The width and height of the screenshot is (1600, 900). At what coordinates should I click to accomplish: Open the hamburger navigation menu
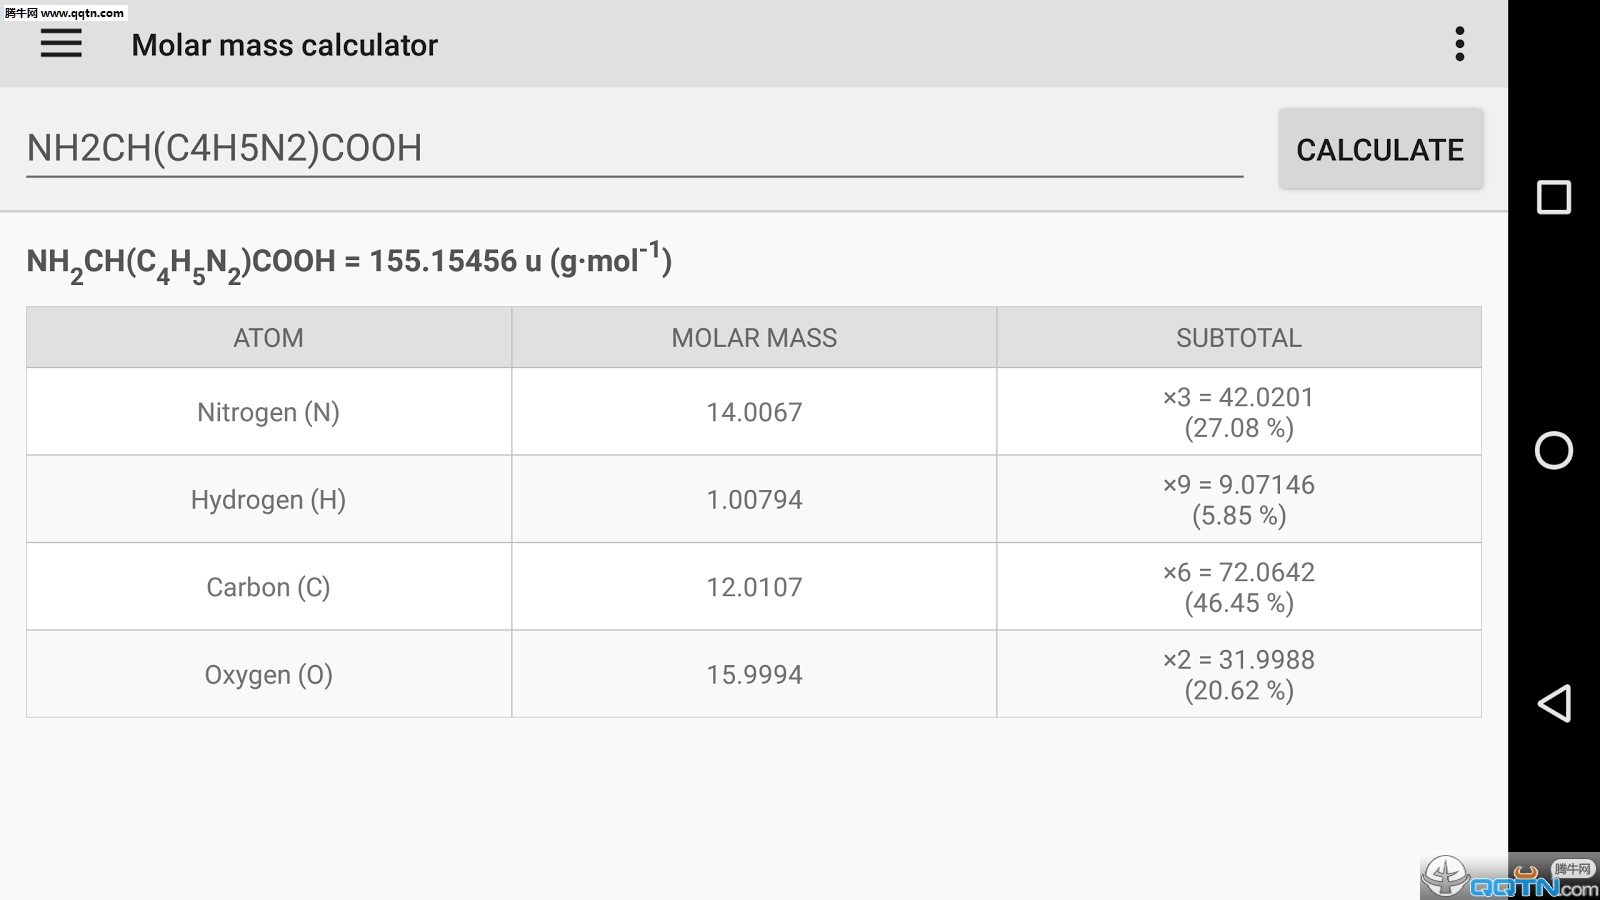61,44
